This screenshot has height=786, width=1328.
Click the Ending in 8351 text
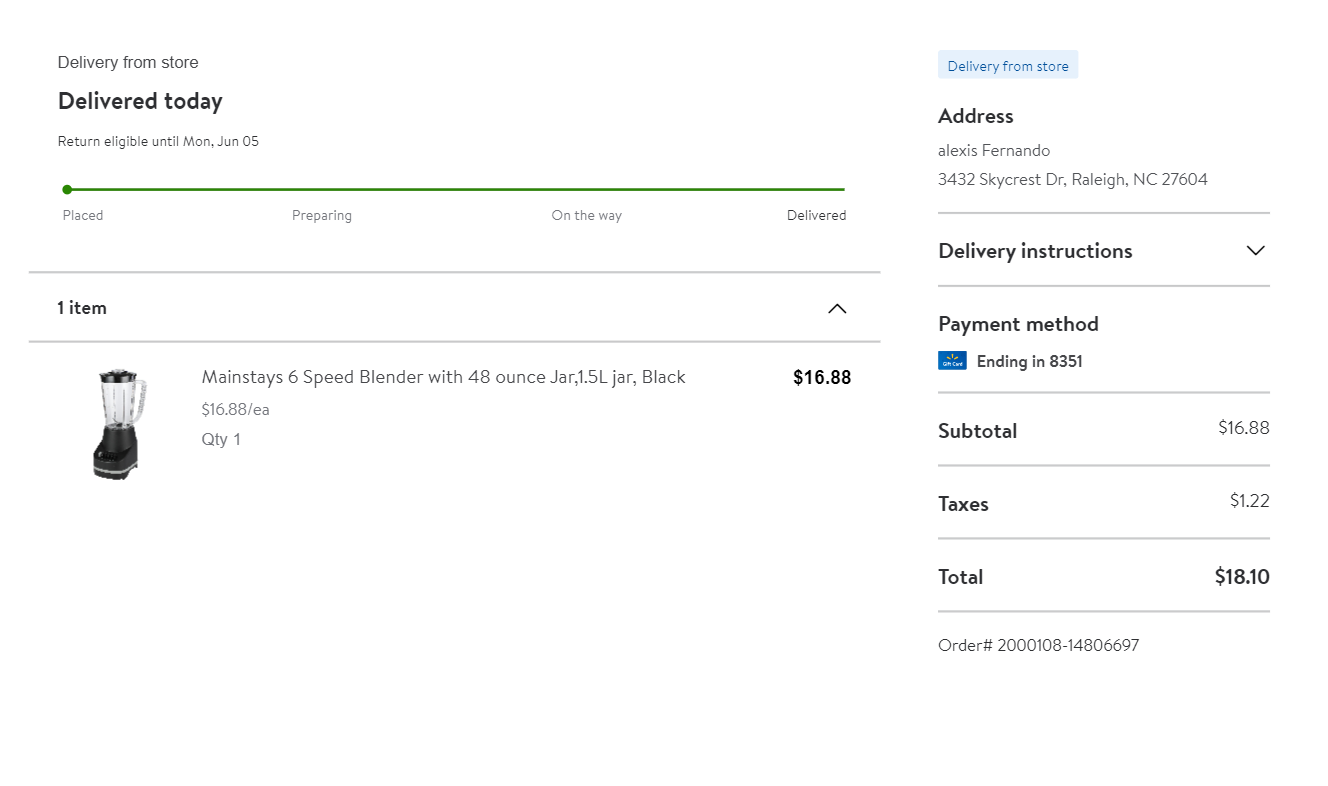pyautogui.click(x=1029, y=361)
